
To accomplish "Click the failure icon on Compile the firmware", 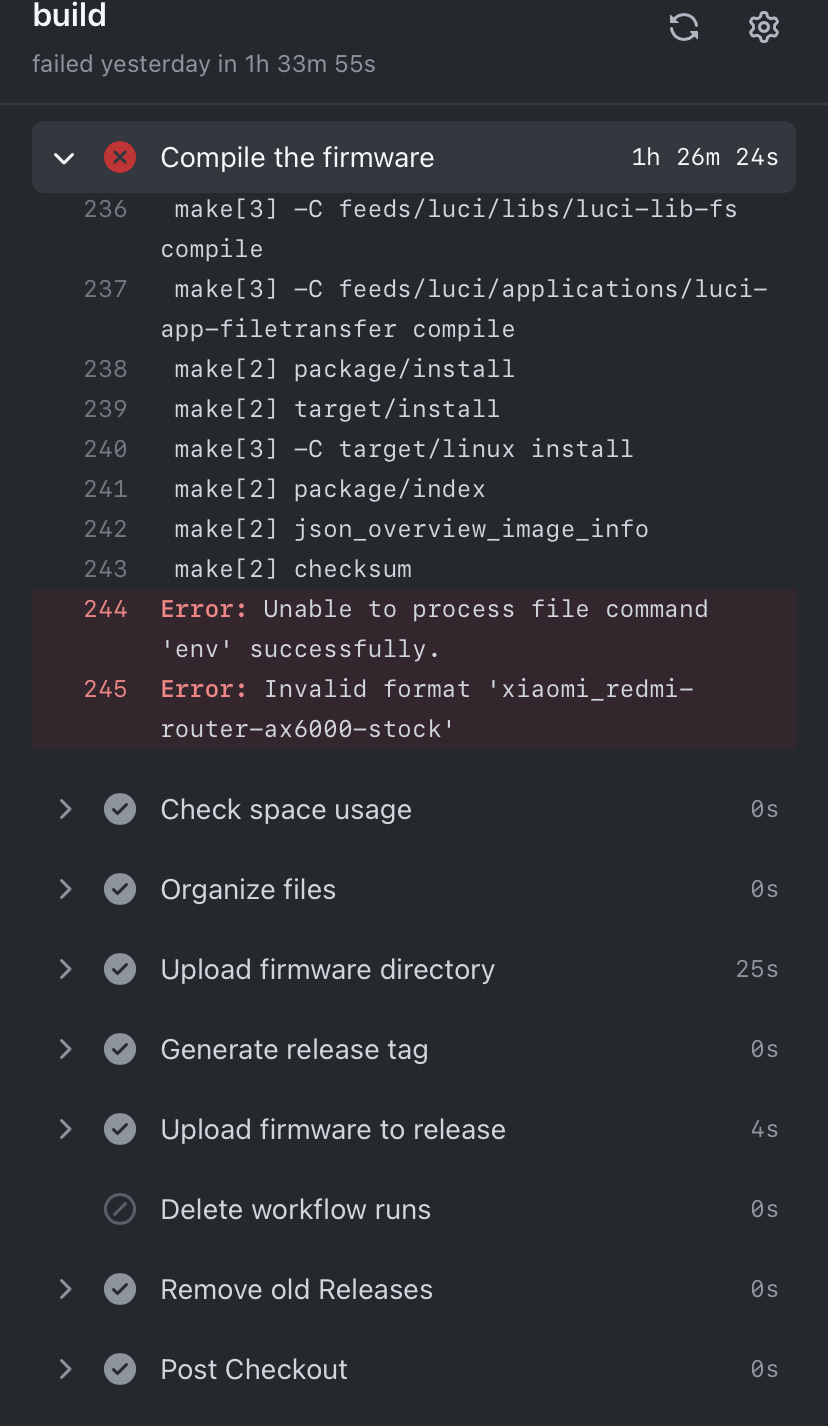I will (x=120, y=157).
